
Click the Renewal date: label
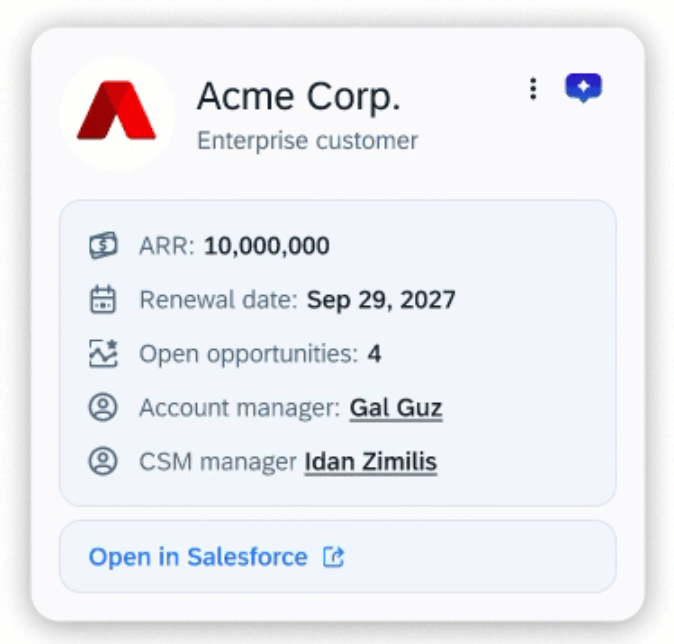click(x=219, y=300)
